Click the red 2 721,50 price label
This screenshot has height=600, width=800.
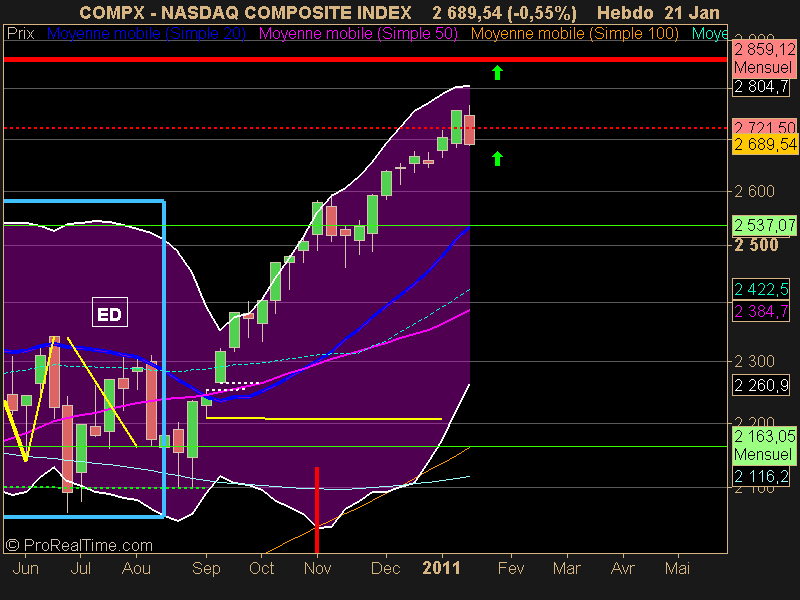tap(764, 127)
